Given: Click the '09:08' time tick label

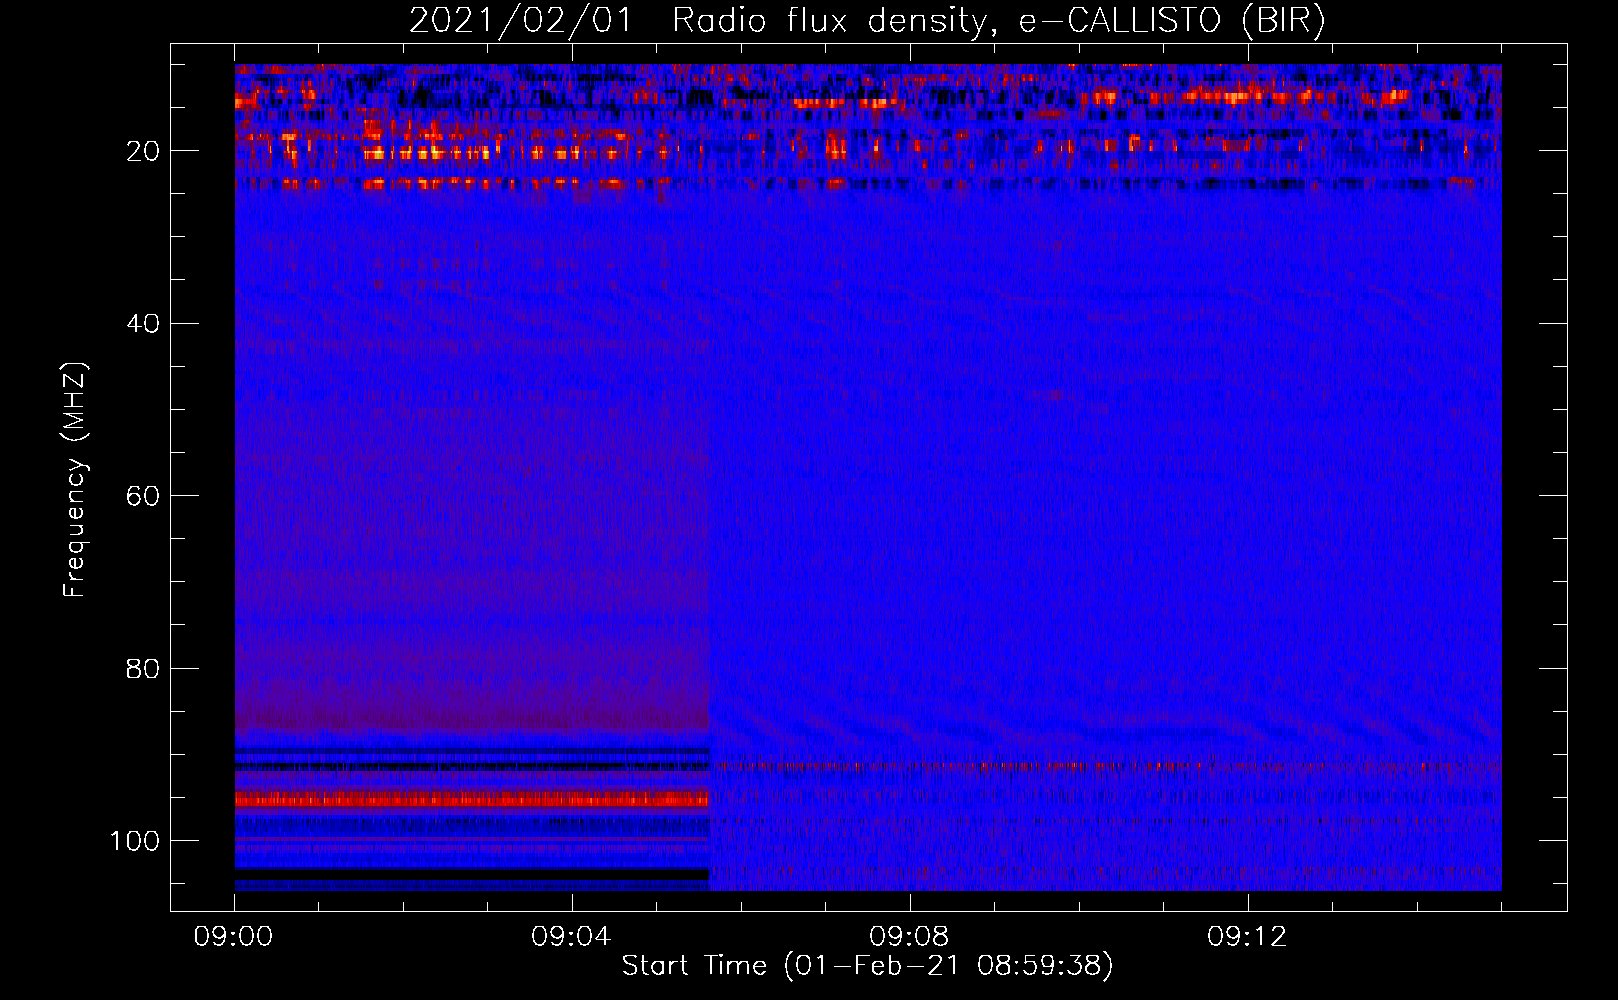Looking at the screenshot, I should point(909,937).
